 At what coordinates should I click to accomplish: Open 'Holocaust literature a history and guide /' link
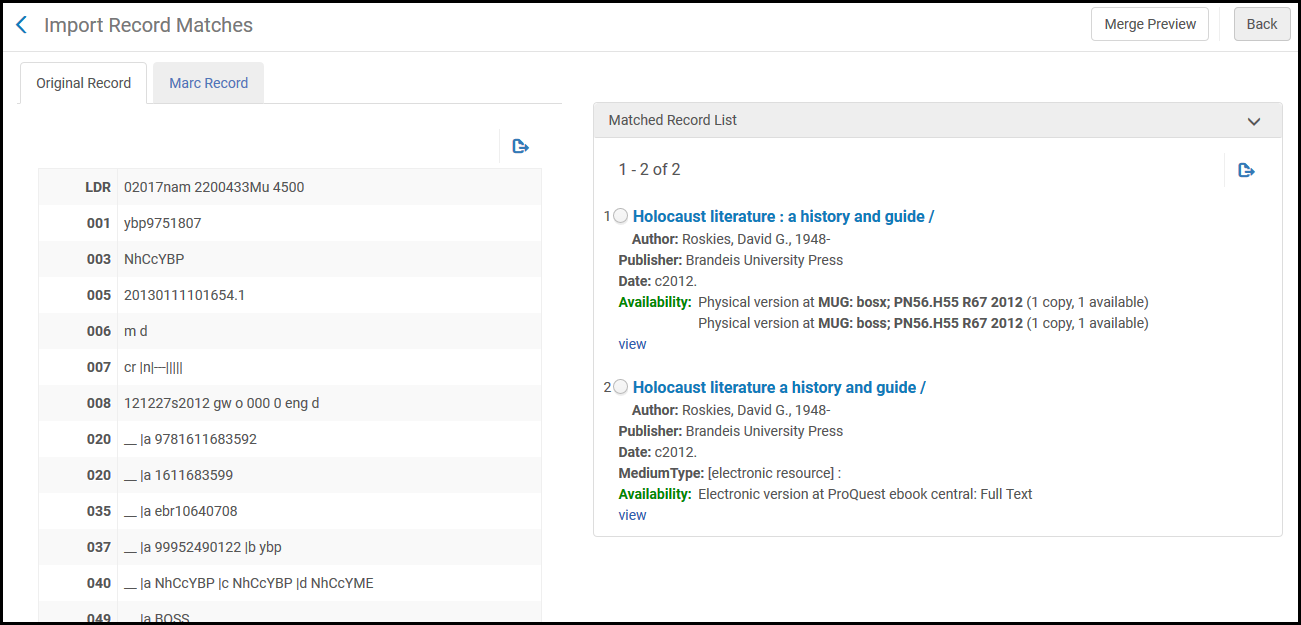pyautogui.click(x=779, y=387)
